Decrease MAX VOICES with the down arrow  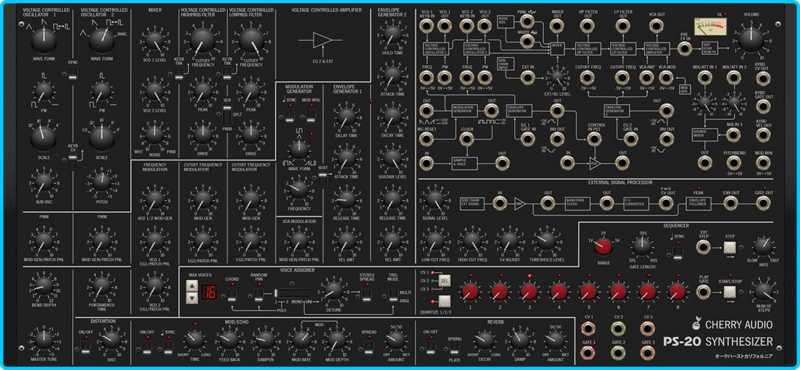[192, 298]
